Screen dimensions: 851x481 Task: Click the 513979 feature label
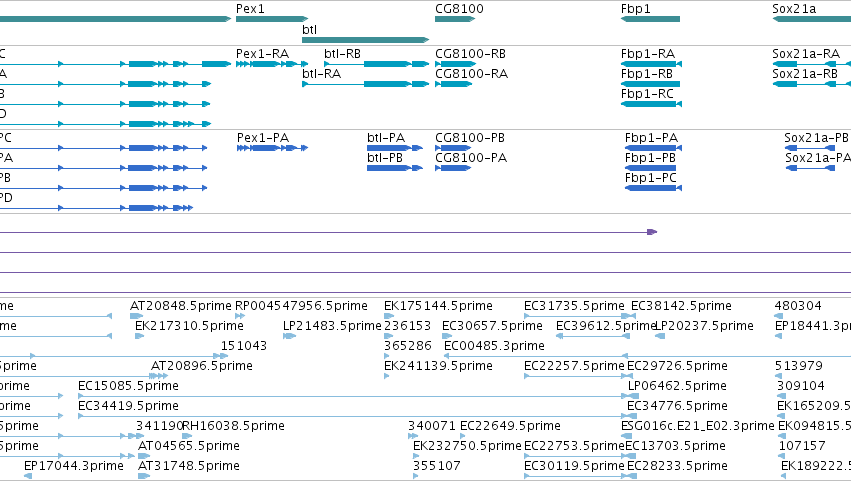(798, 366)
